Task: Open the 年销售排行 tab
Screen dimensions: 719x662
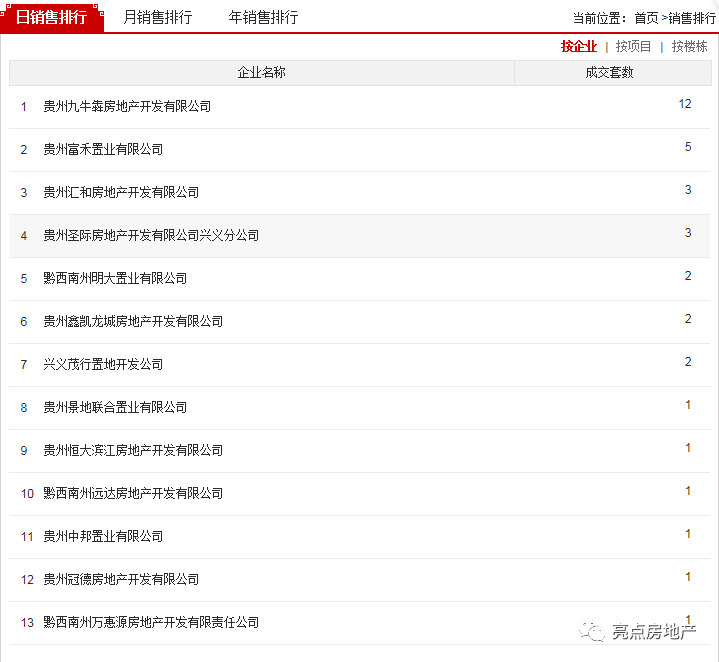Action: point(263,17)
